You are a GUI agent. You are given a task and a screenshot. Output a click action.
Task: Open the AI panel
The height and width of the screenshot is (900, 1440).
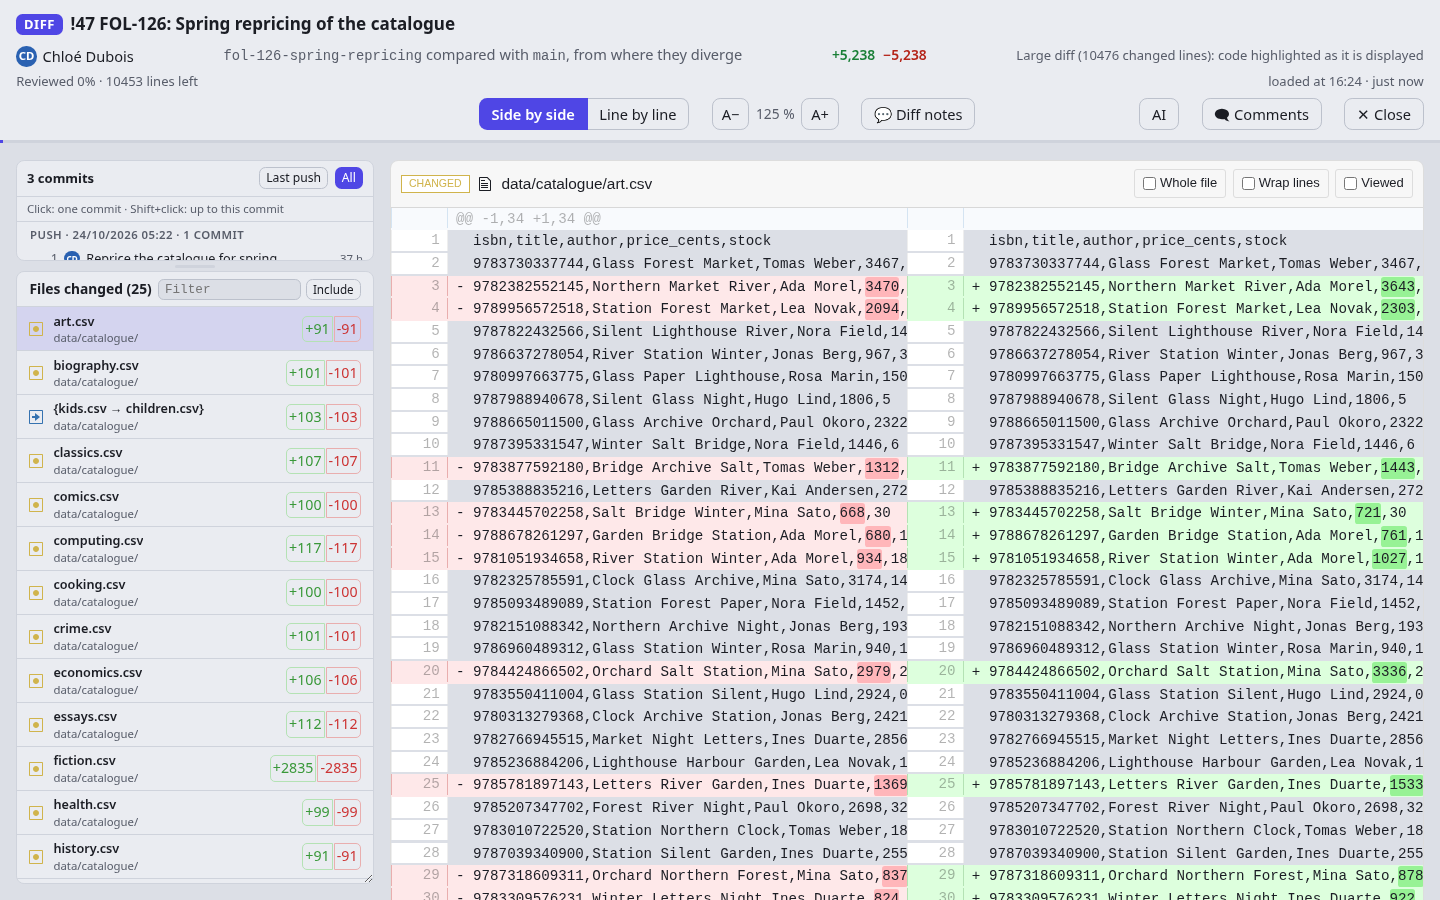[1159, 115]
